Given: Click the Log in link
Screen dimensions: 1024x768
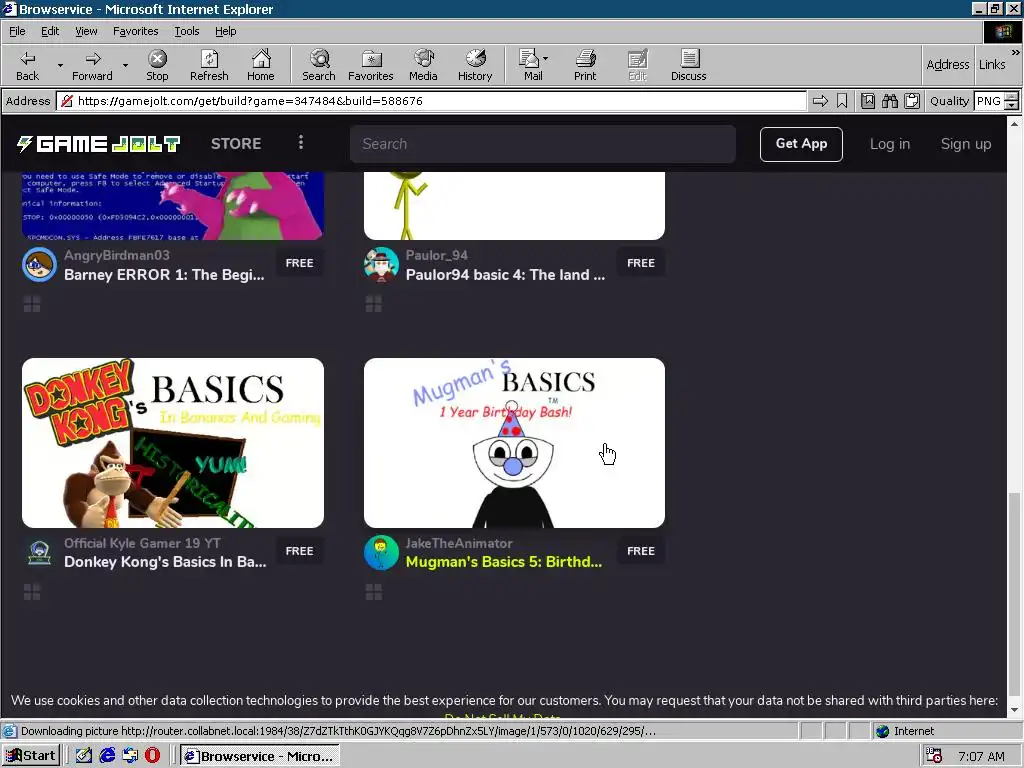Looking at the screenshot, I should 889,144.
